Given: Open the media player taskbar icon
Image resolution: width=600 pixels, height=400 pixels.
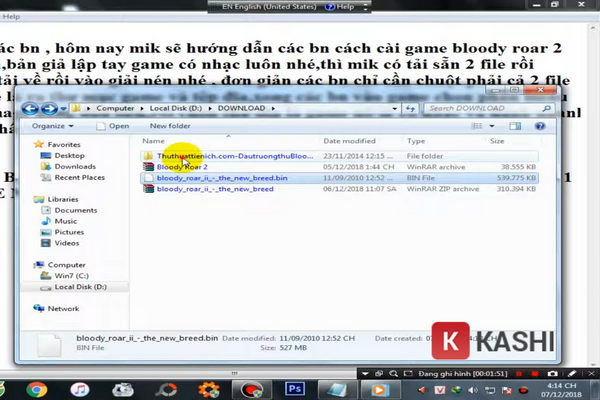Looking at the screenshot, I should click(378, 390).
